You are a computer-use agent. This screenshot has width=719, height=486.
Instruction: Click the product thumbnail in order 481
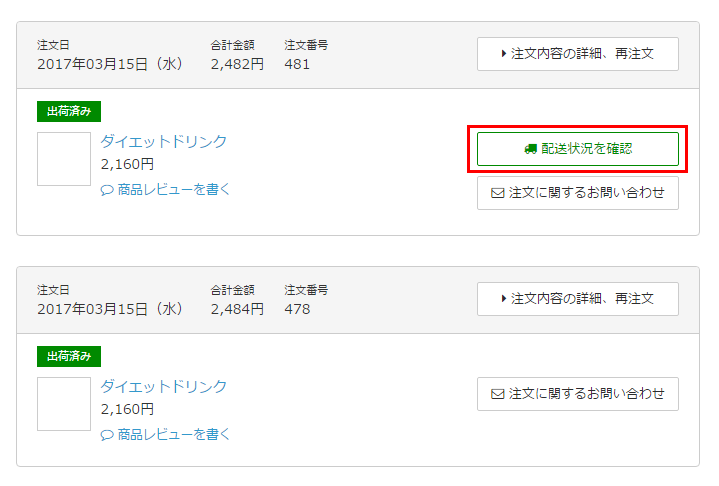pyautogui.click(x=64, y=159)
